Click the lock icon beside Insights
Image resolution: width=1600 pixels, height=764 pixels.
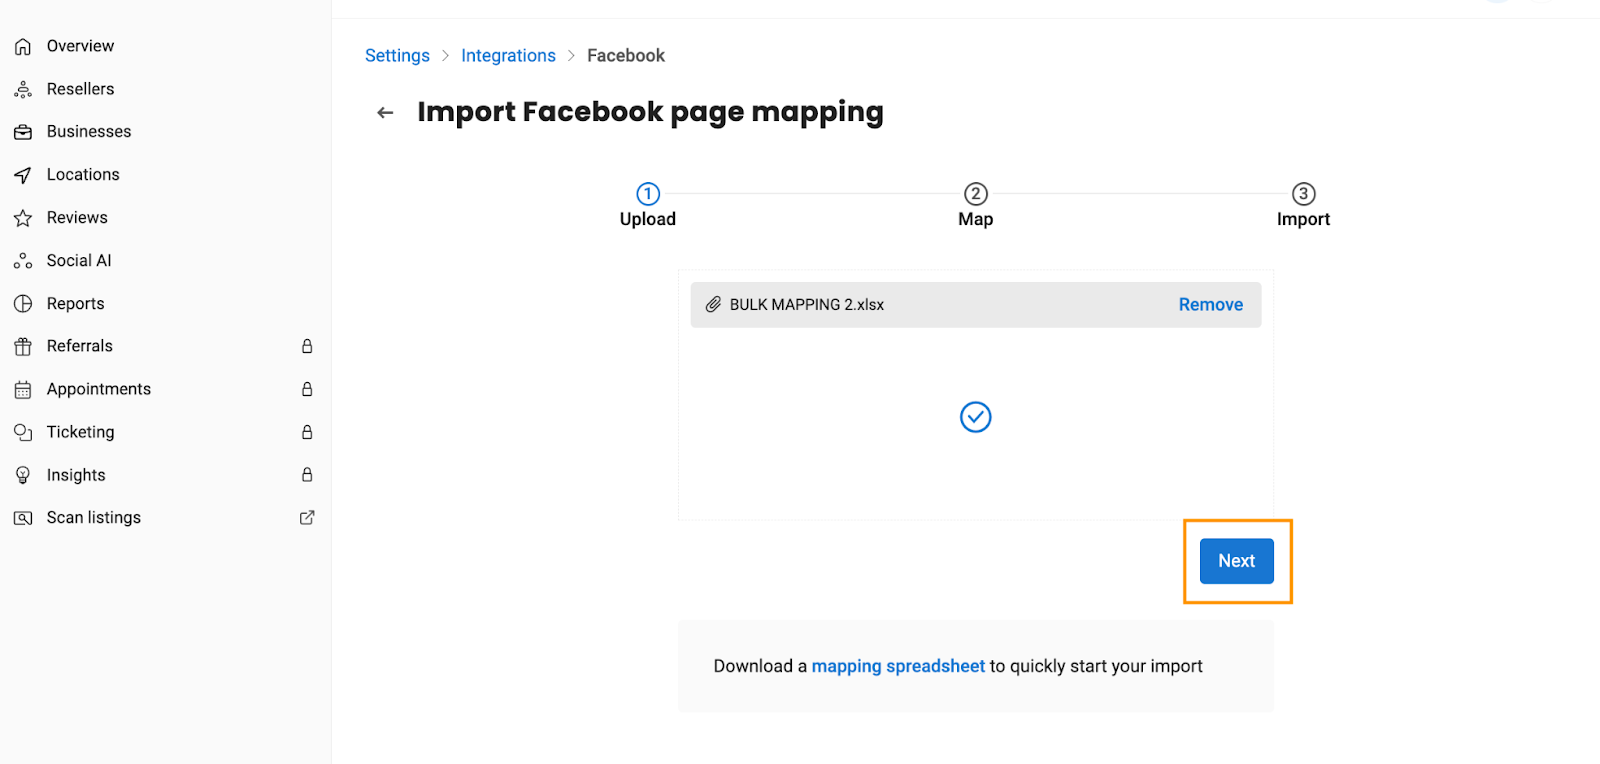tap(307, 474)
